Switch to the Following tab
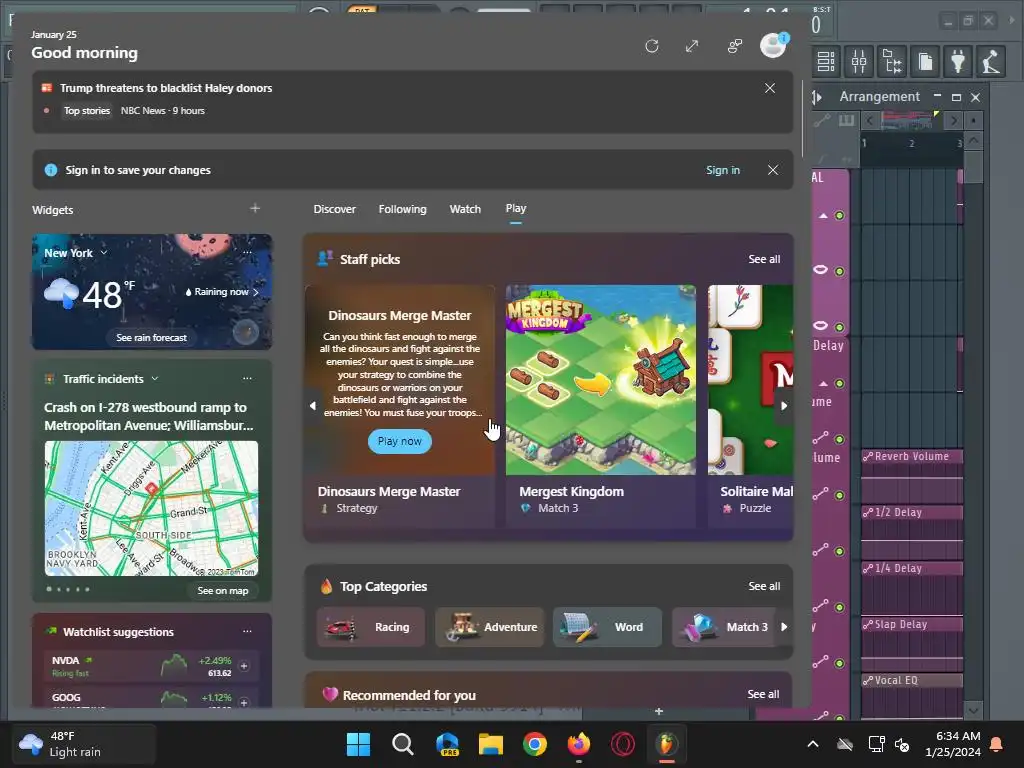Viewport: 1024px width, 768px height. tap(402, 209)
